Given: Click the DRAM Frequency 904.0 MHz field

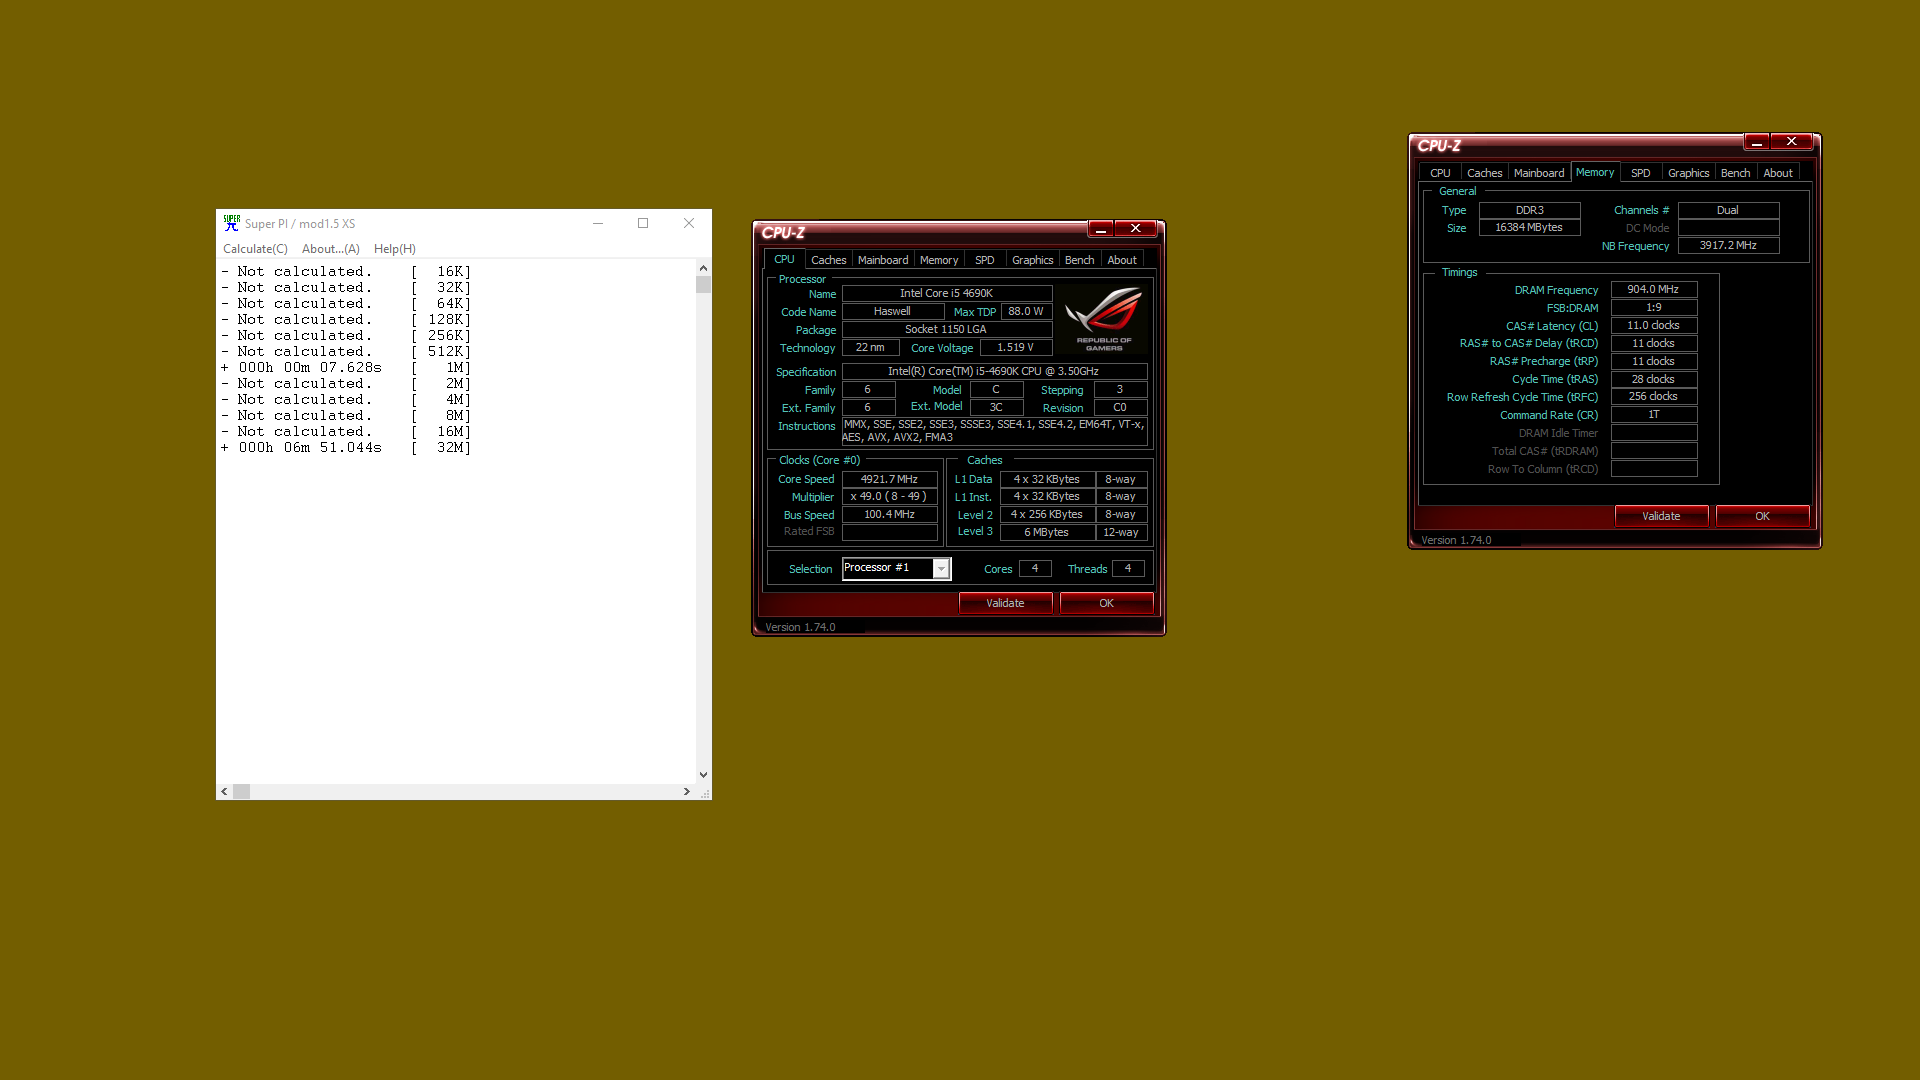Looking at the screenshot, I should (1653, 290).
